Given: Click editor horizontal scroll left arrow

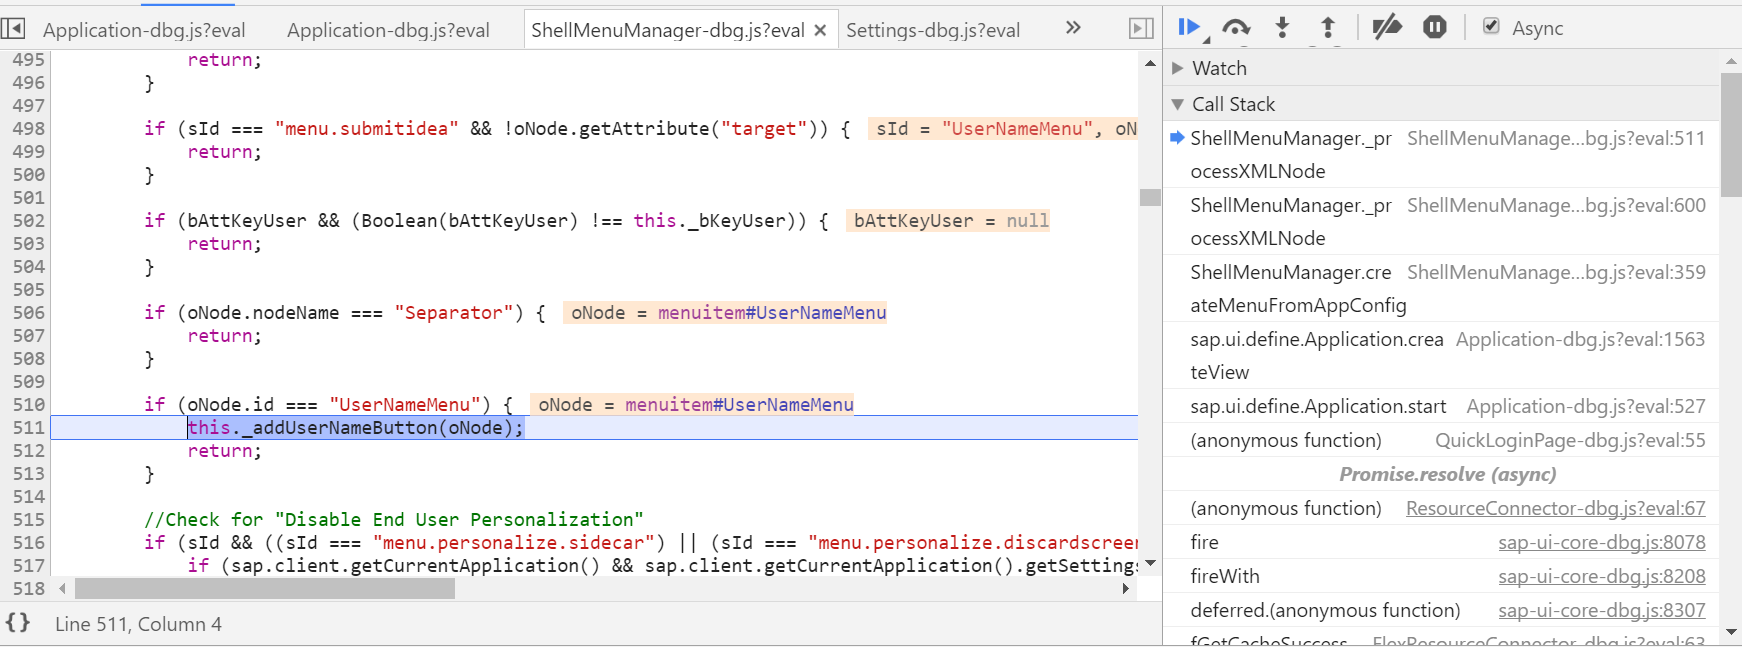Looking at the screenshot, I should click(63, 589).
